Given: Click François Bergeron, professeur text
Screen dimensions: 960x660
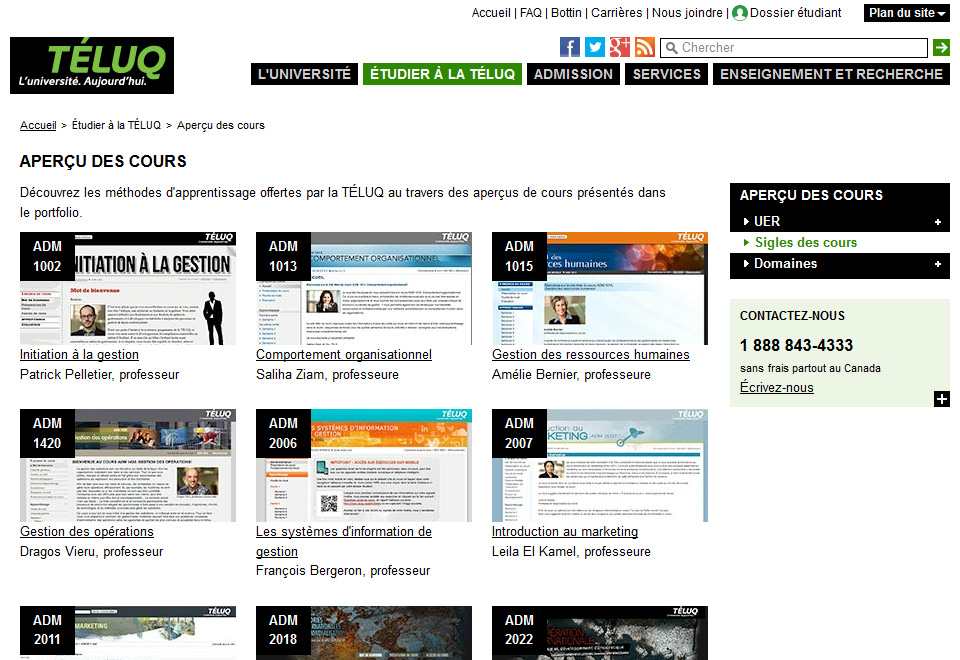Looking at the screenshot, I should click(x=343, y=571).
